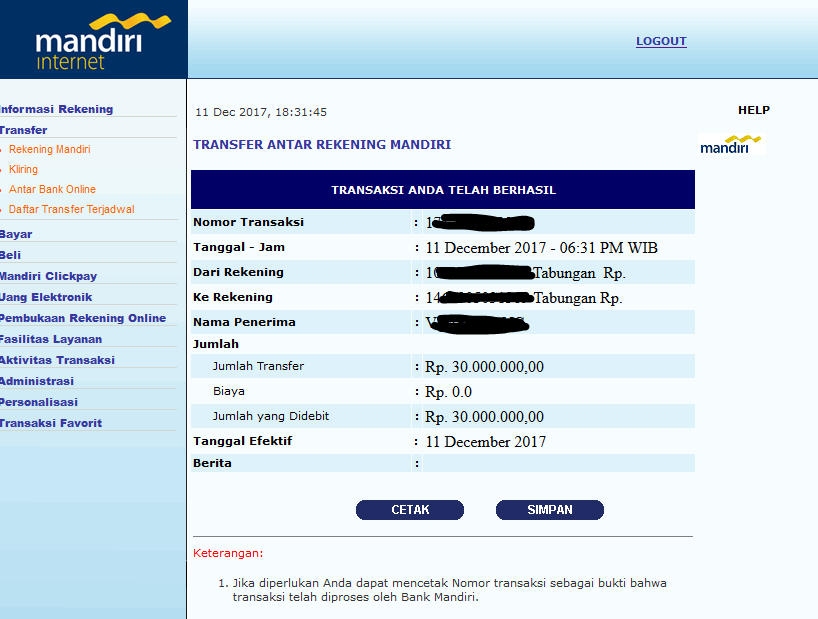The image size is (818, 619).
Task: Open Informasi Rekening menu
Action: [x=57, y=109]
